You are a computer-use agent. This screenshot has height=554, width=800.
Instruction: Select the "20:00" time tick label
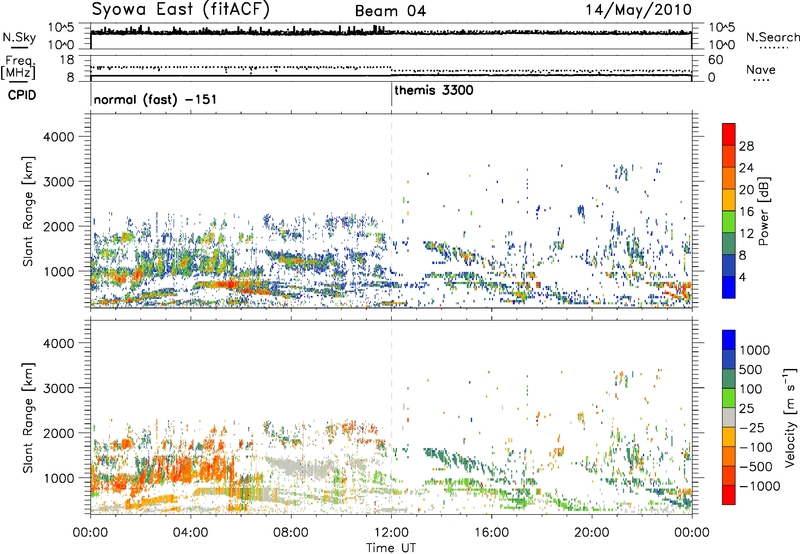[x=592, y=533]
